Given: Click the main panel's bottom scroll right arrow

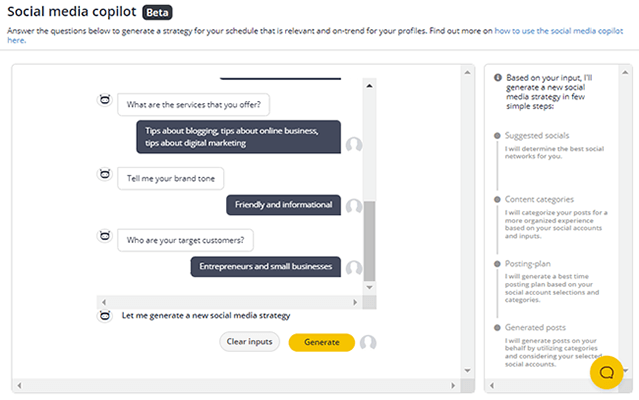Looking at the screenshot, I should coord(453,385).
